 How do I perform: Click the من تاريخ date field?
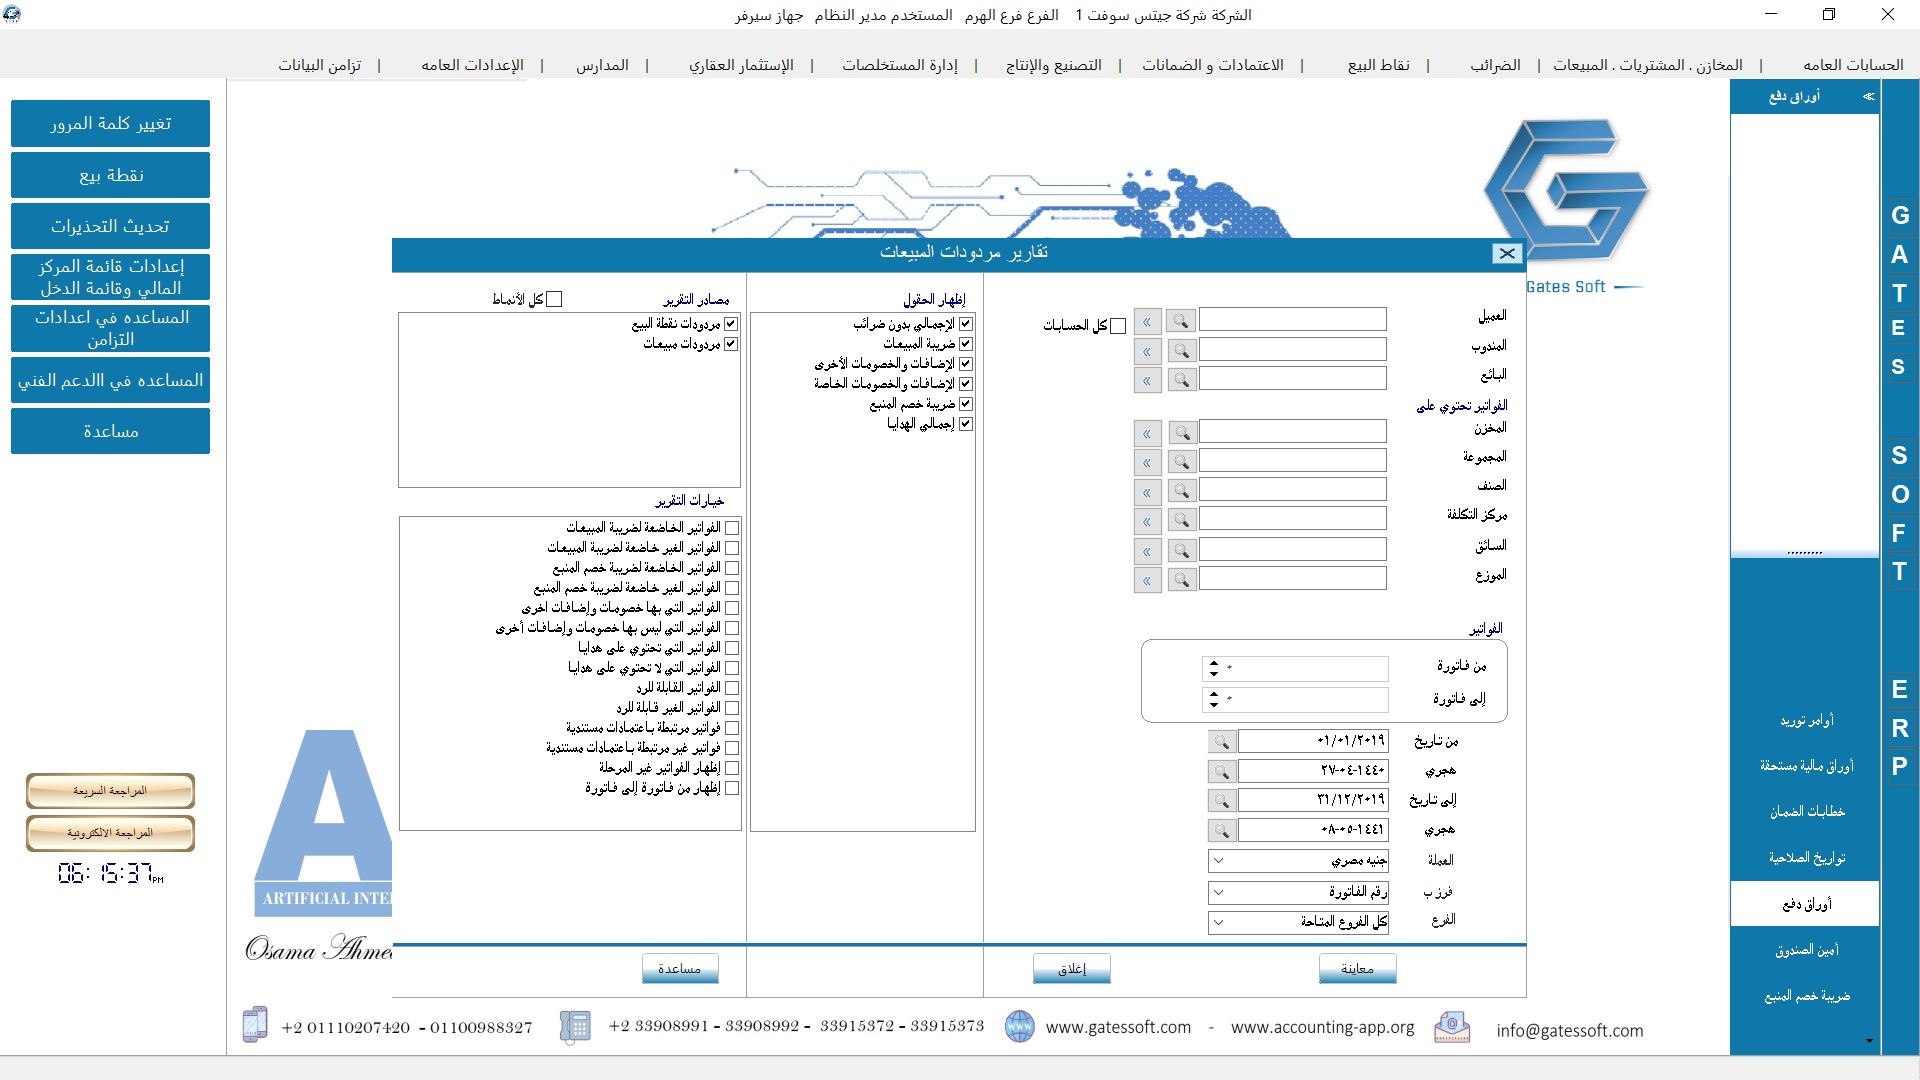(x=1313, y=741)
